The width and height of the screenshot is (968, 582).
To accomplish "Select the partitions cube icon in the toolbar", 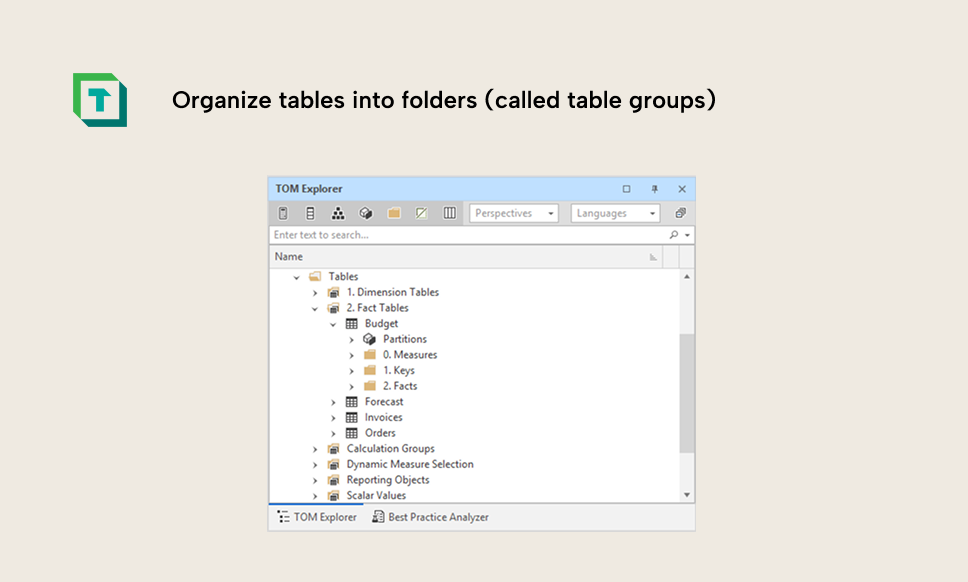I will 366,213.
